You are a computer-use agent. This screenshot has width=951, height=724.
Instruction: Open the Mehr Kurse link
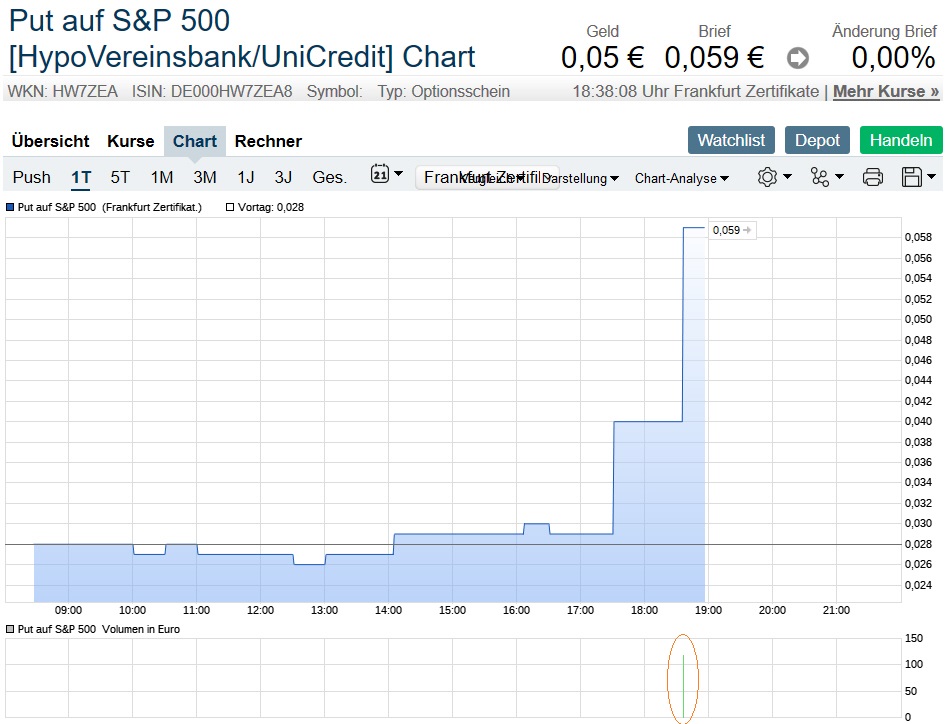click(x=886, y=92)
